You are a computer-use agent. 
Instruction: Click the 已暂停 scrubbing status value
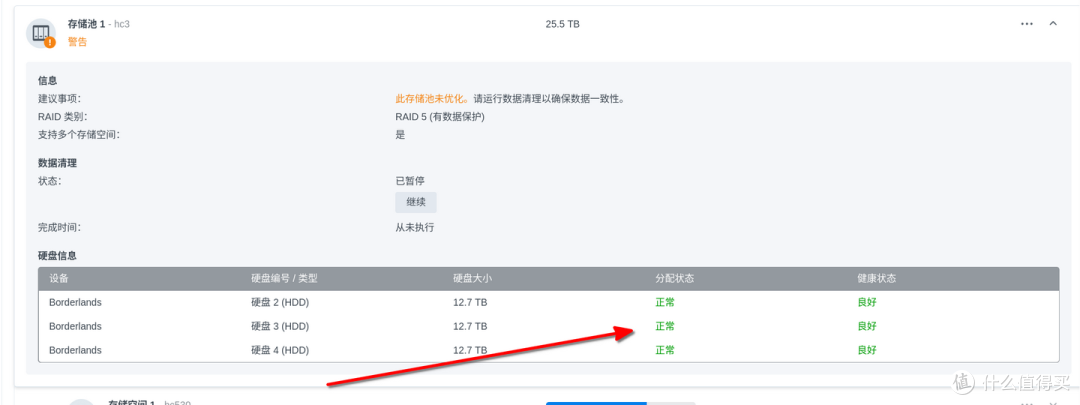click(x=410, y=181)
